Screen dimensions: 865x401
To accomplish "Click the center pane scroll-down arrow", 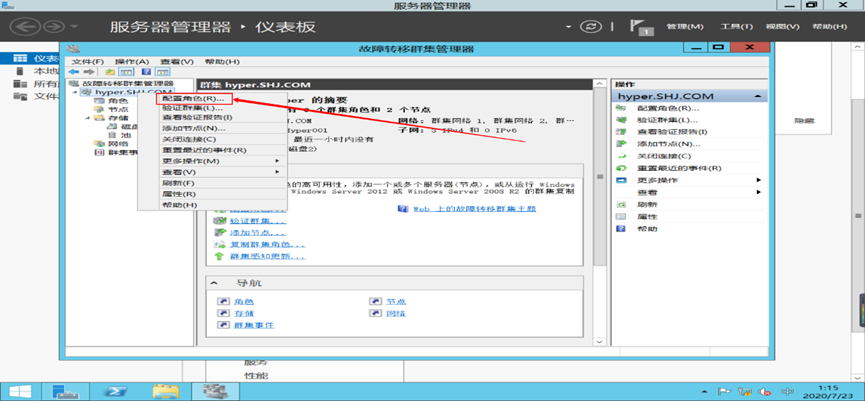I will click(599, 342).
